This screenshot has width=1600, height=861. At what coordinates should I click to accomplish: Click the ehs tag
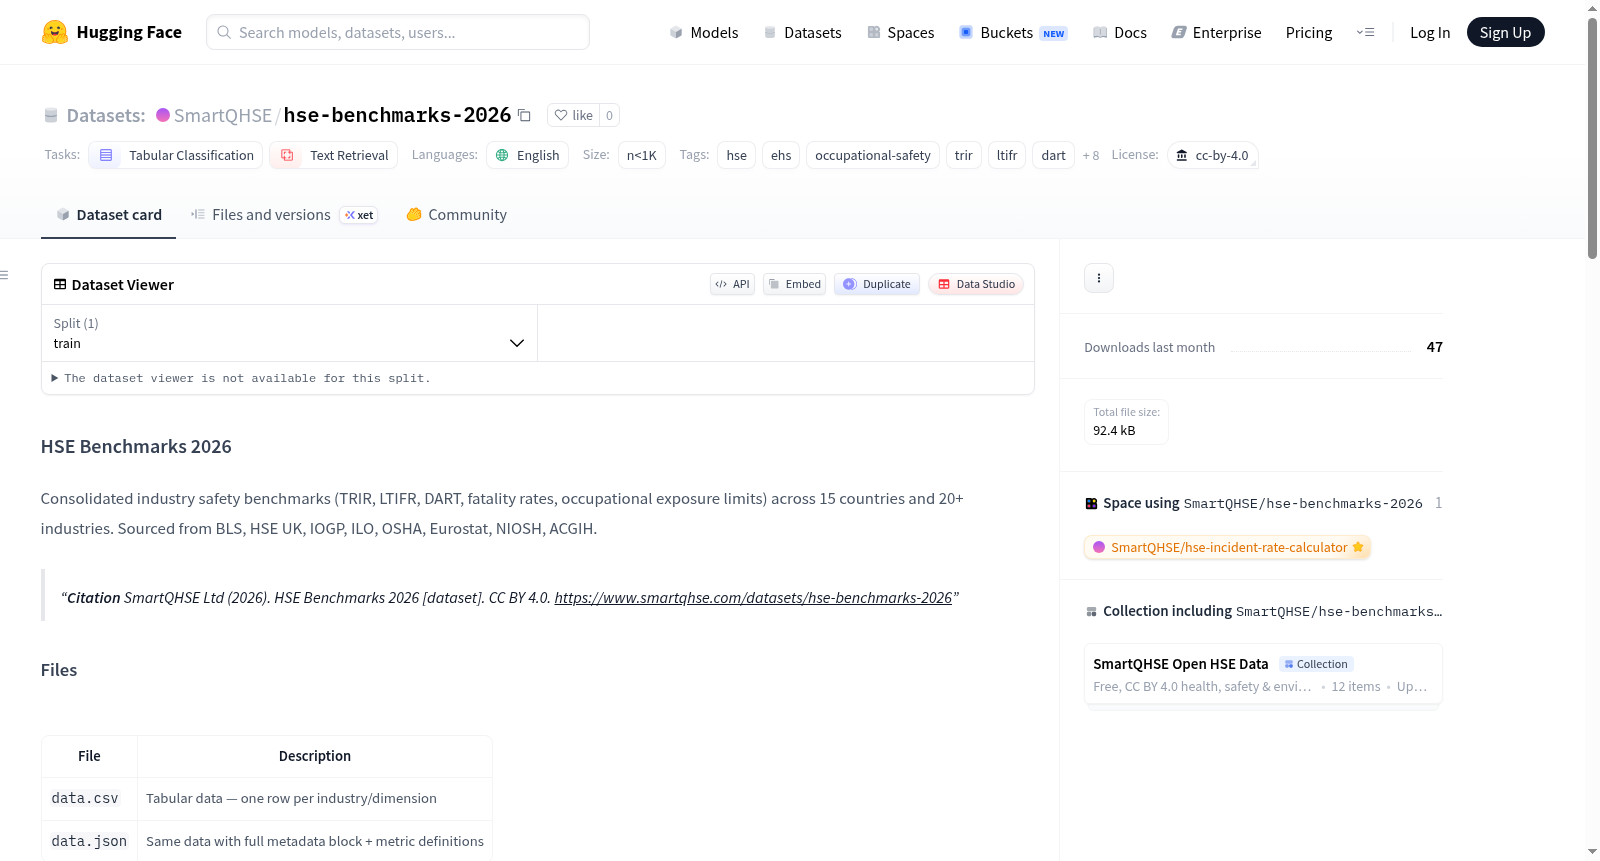point(781,155)
